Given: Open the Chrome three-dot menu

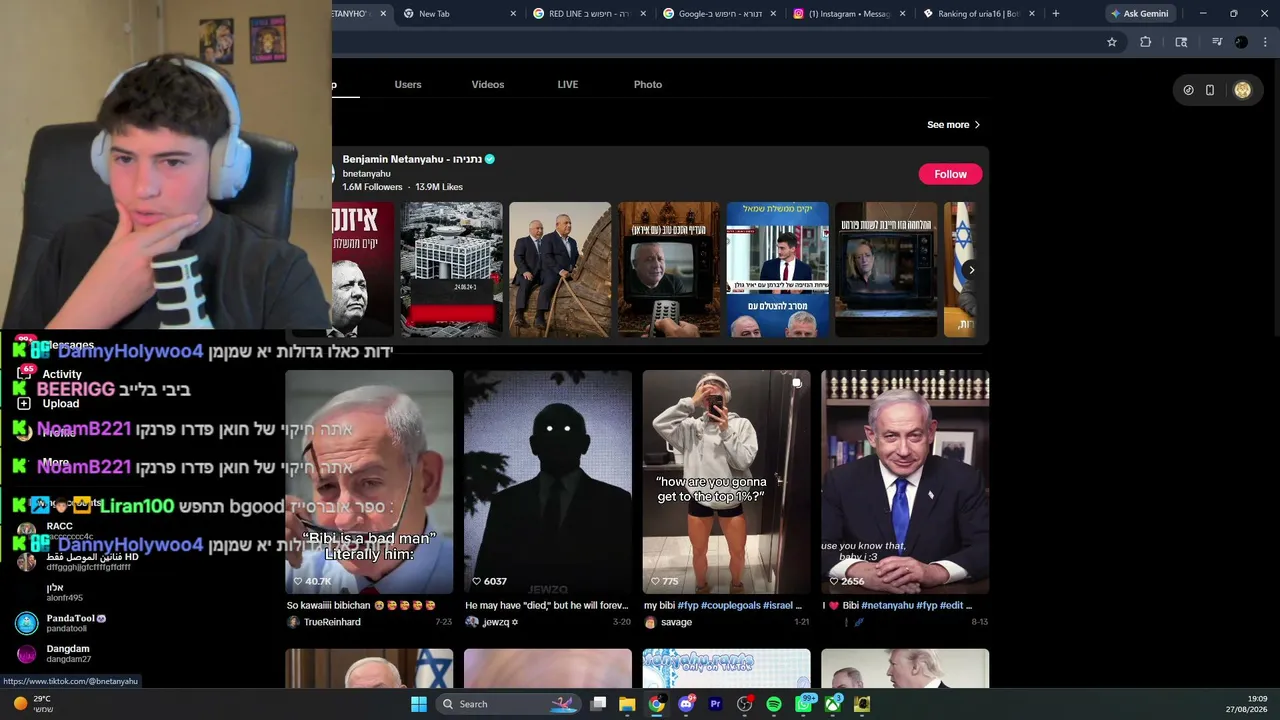Looking at the screenshot, I should [1265, 42].
